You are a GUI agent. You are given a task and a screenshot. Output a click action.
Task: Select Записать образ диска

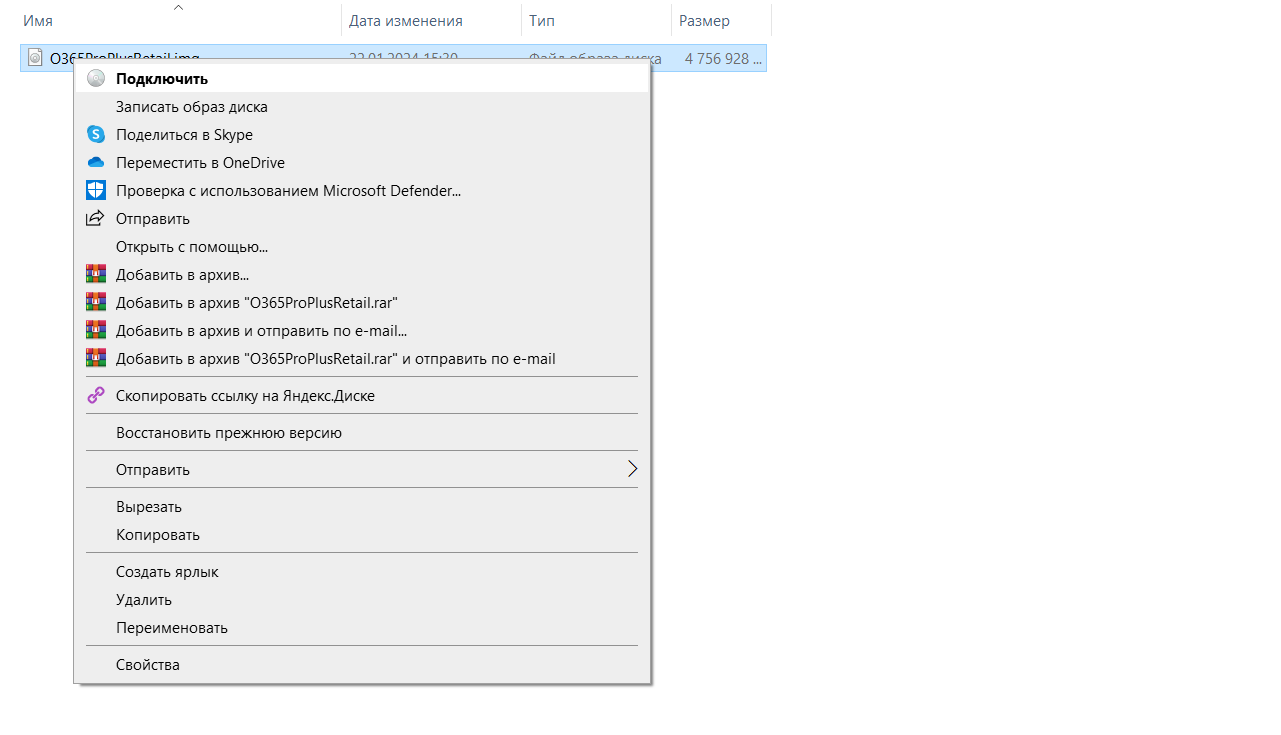(x=192, y=107)
